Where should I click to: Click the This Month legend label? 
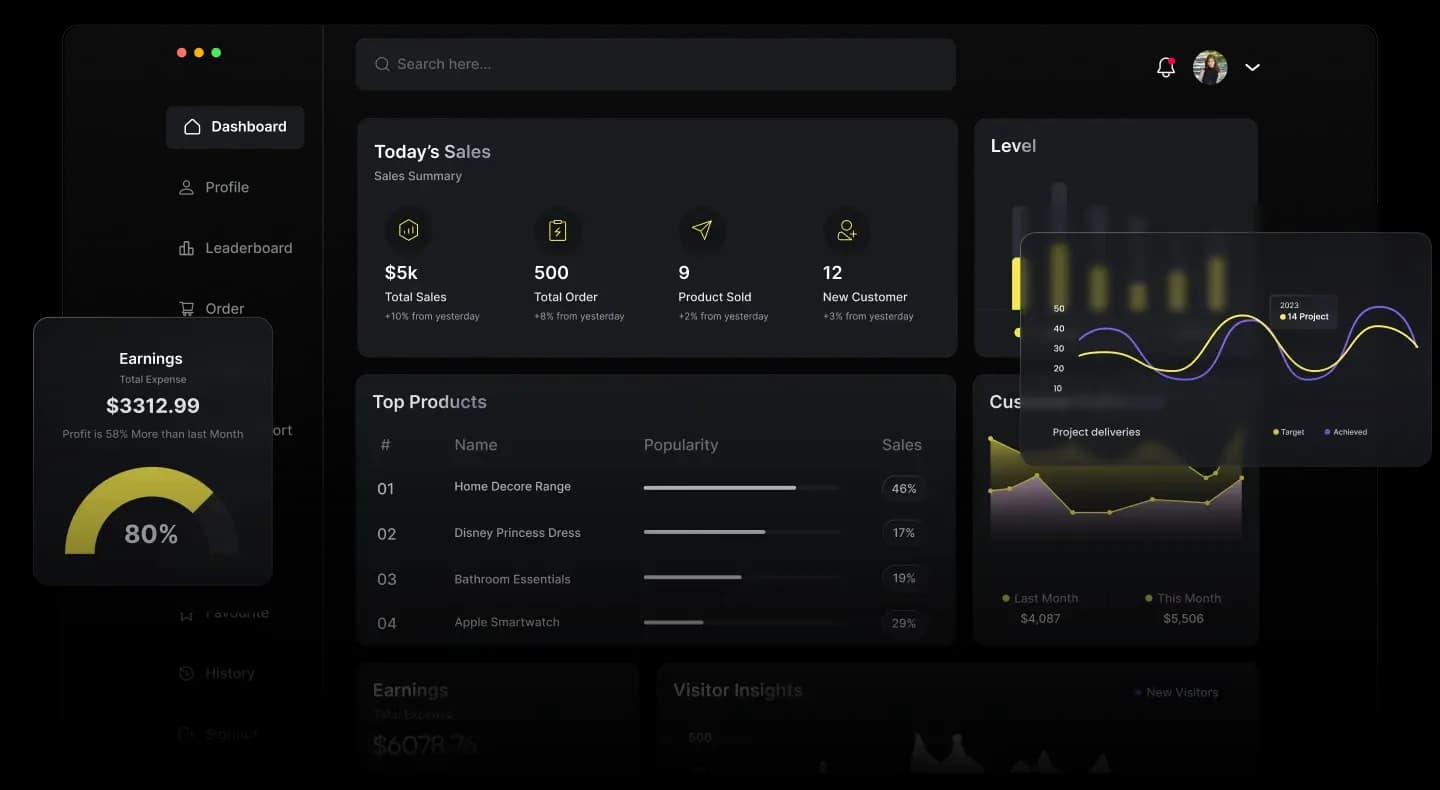click(x=1183, y=598)
